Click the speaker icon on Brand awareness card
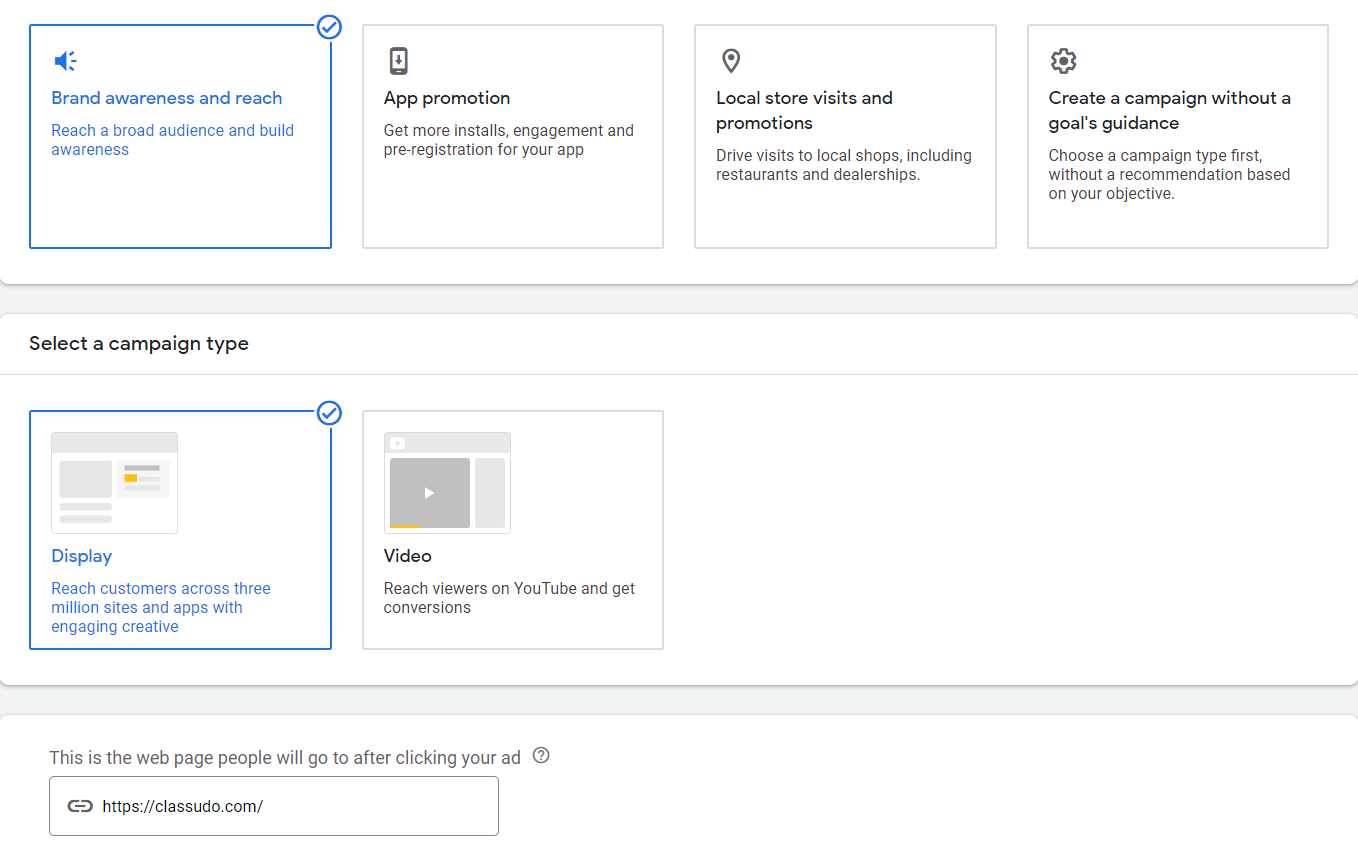1358x857 pixels. coord(65,60)
